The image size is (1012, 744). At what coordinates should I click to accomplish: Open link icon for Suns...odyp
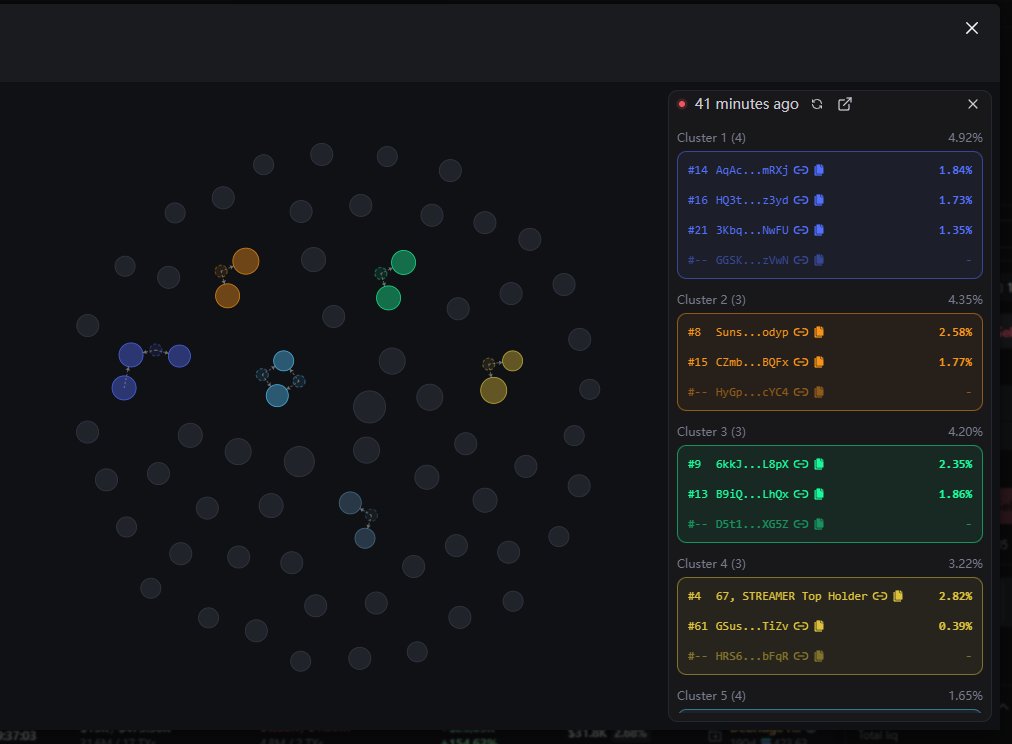(x=801, y=332)
